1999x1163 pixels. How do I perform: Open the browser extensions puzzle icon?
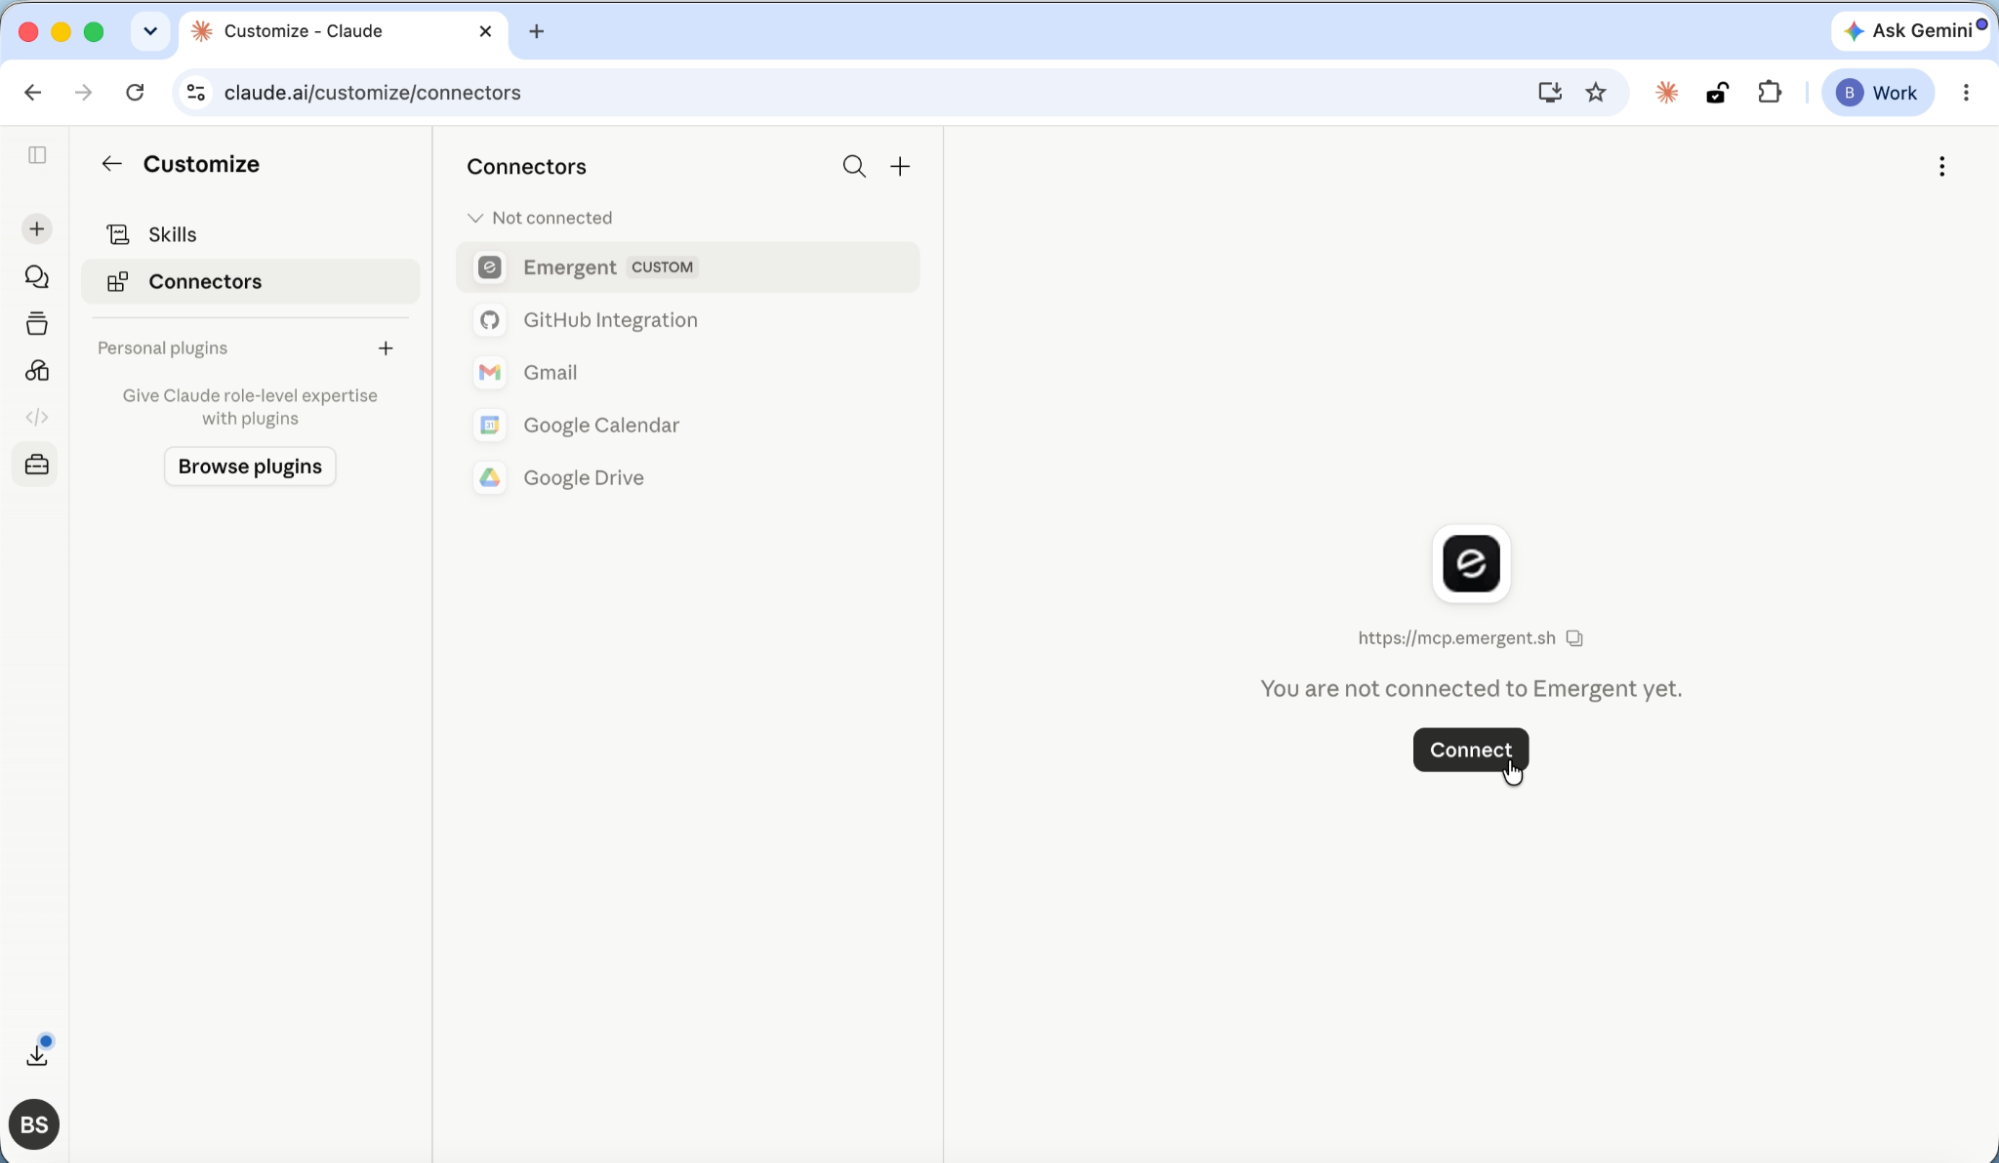[1770, 93]
